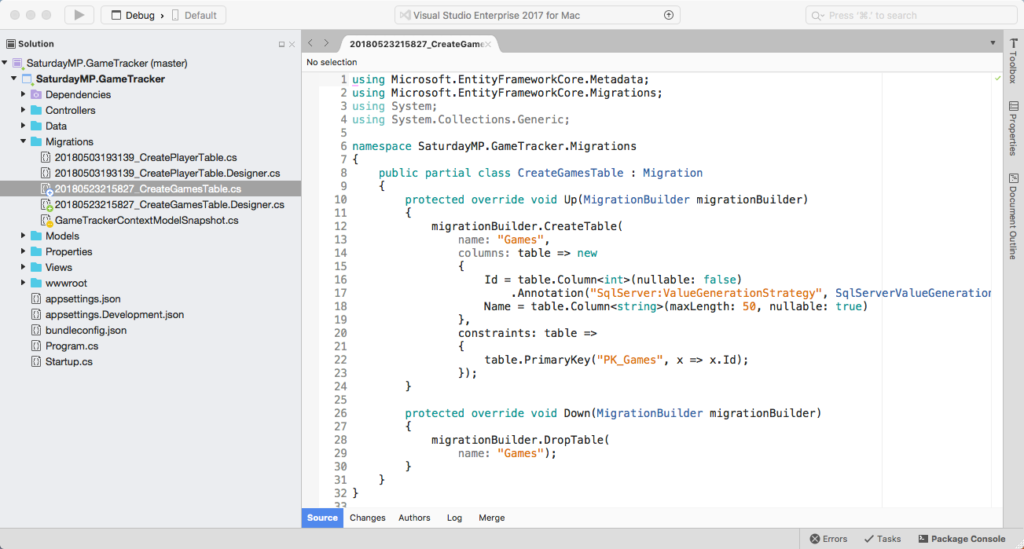Open the Merge view tab

[491, 518]
